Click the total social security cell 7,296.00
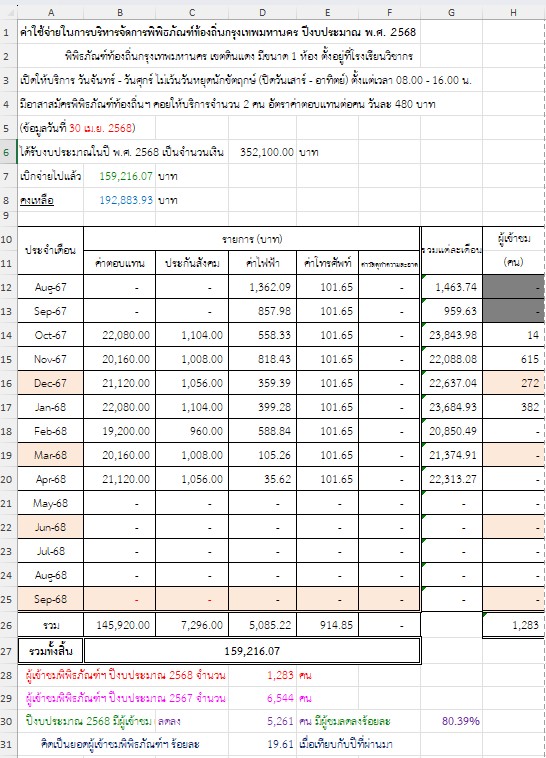 tap(192, 625)
